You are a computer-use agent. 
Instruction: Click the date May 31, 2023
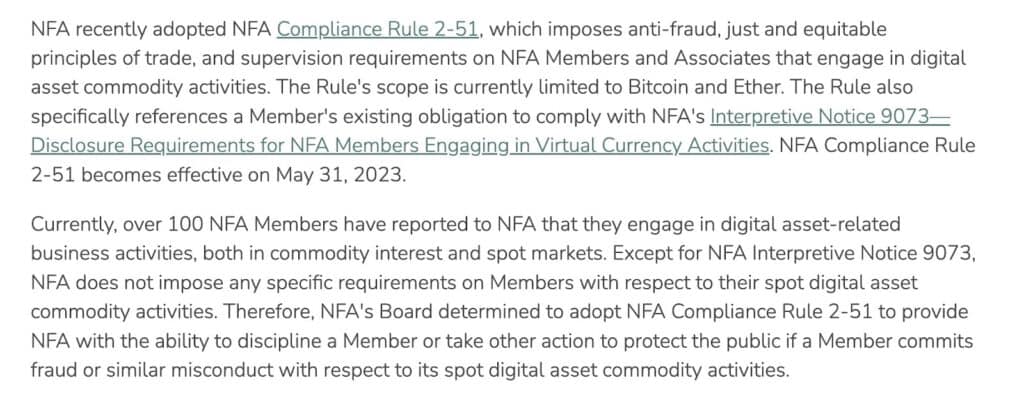[x=340, y=176]
